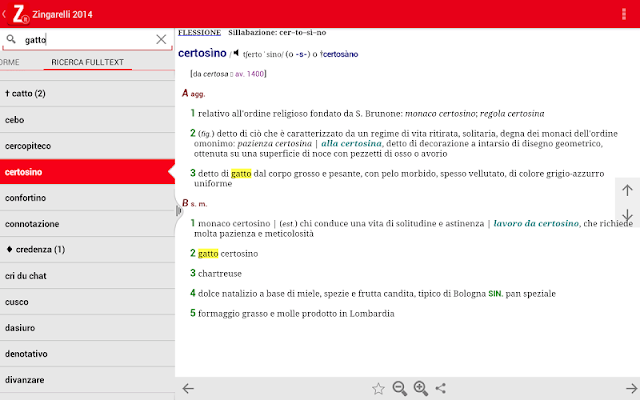Select the confortino result
Viewport: 640px width, 400px height.
(x=87, y=198)
